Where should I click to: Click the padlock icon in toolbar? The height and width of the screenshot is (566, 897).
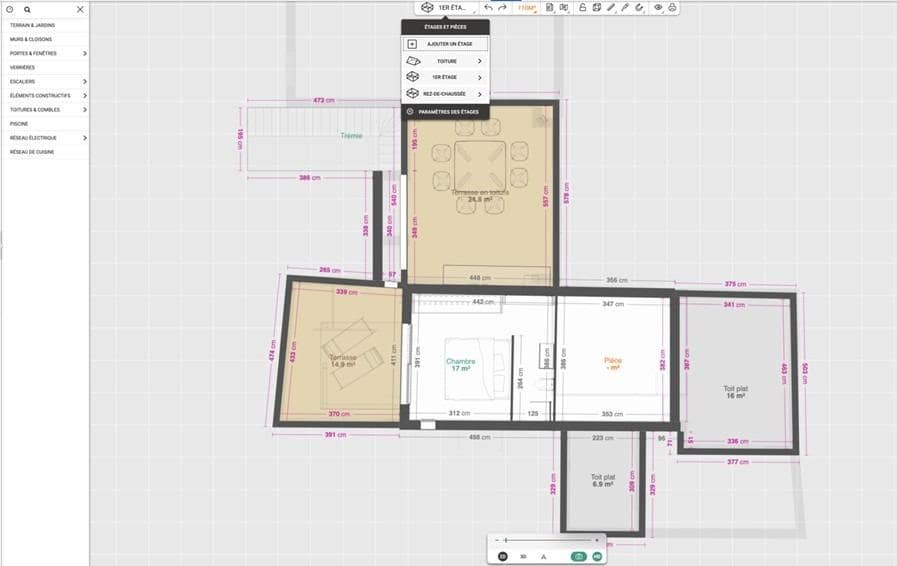pos(582,7)
